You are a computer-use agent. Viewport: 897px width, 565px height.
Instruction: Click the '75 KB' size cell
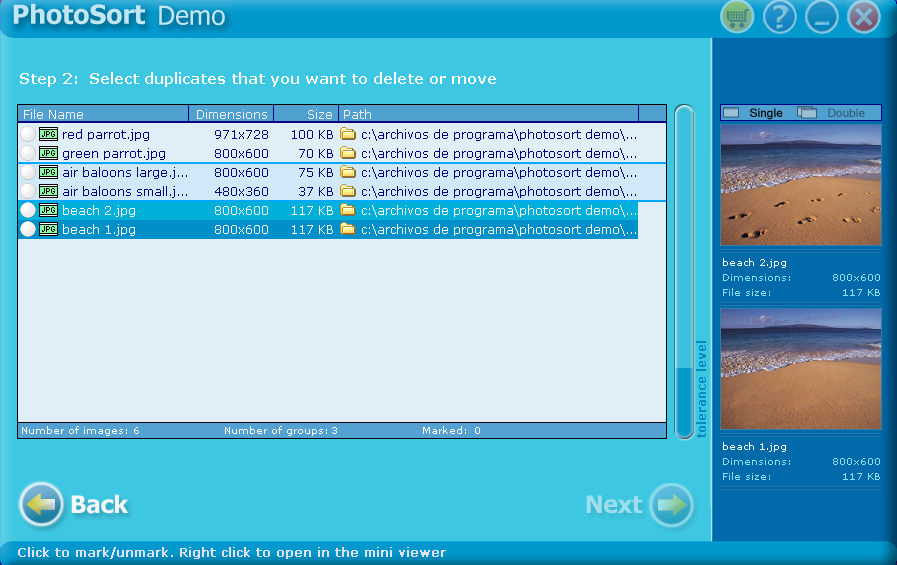click(316, 172)
